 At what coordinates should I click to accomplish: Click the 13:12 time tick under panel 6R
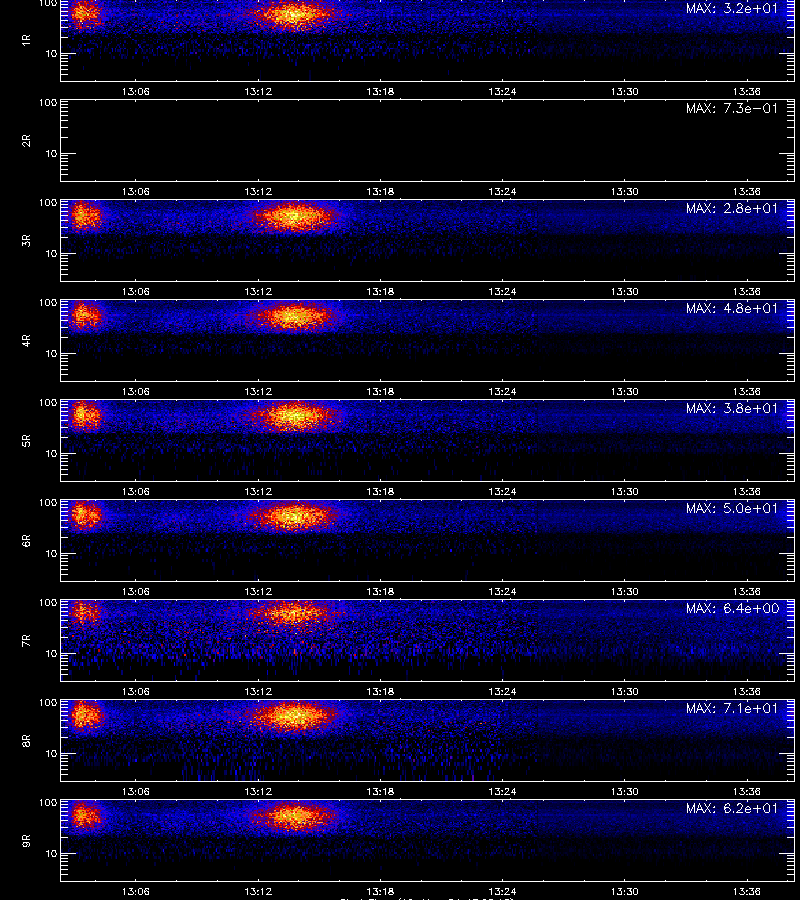click(x=258, y=591)
